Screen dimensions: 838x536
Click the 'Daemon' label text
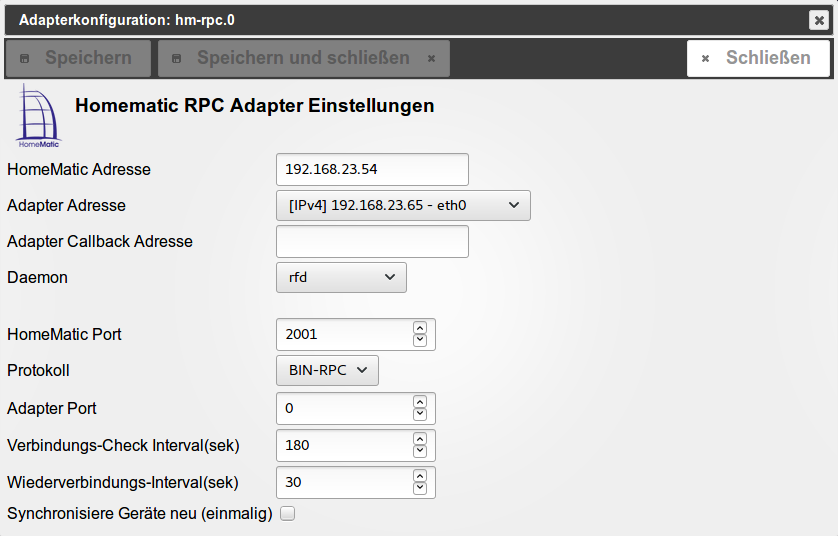point(37,277)
